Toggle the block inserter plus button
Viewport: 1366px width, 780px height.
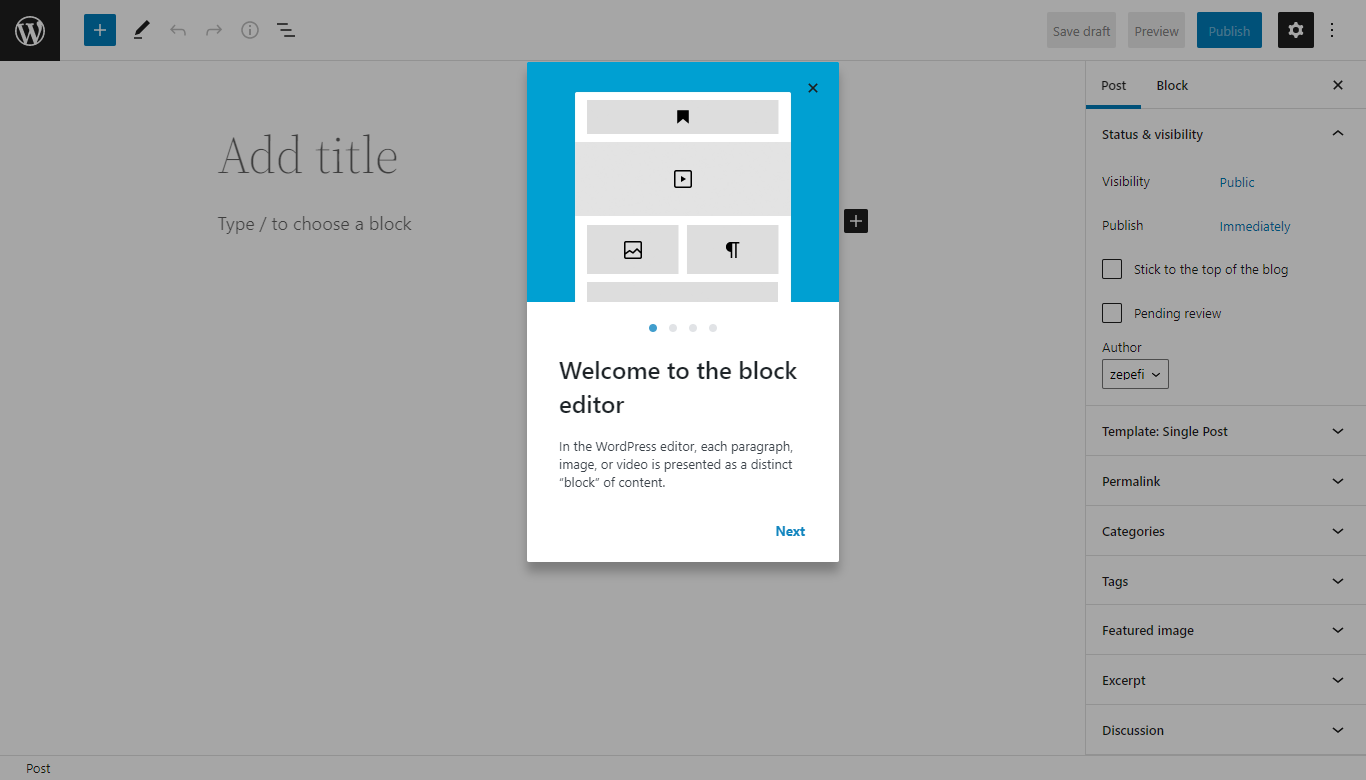[100, 30]
